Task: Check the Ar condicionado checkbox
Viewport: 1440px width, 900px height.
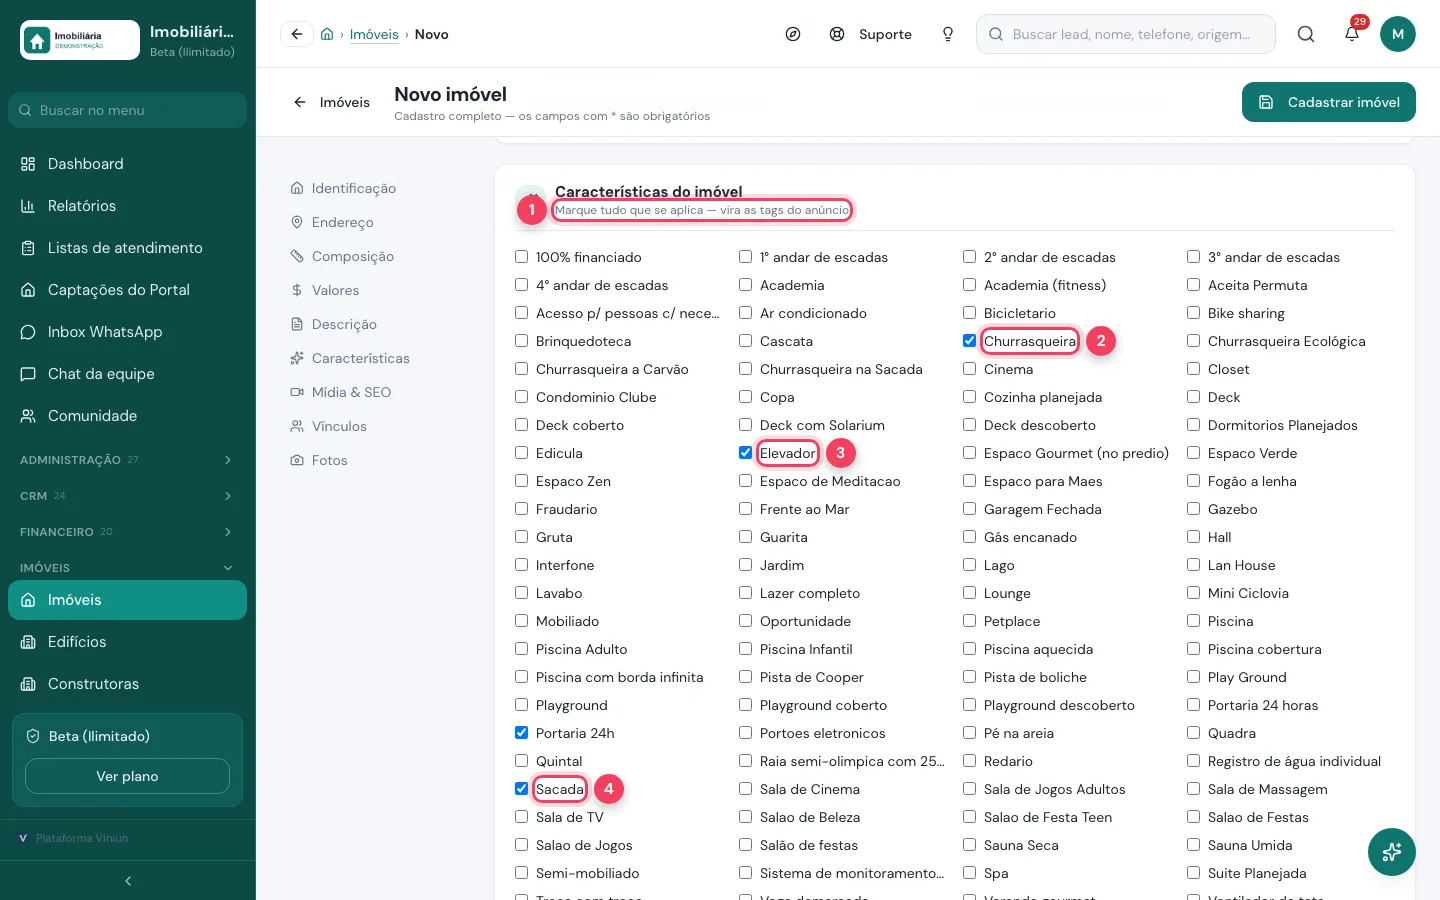Action: pos(745,313)
